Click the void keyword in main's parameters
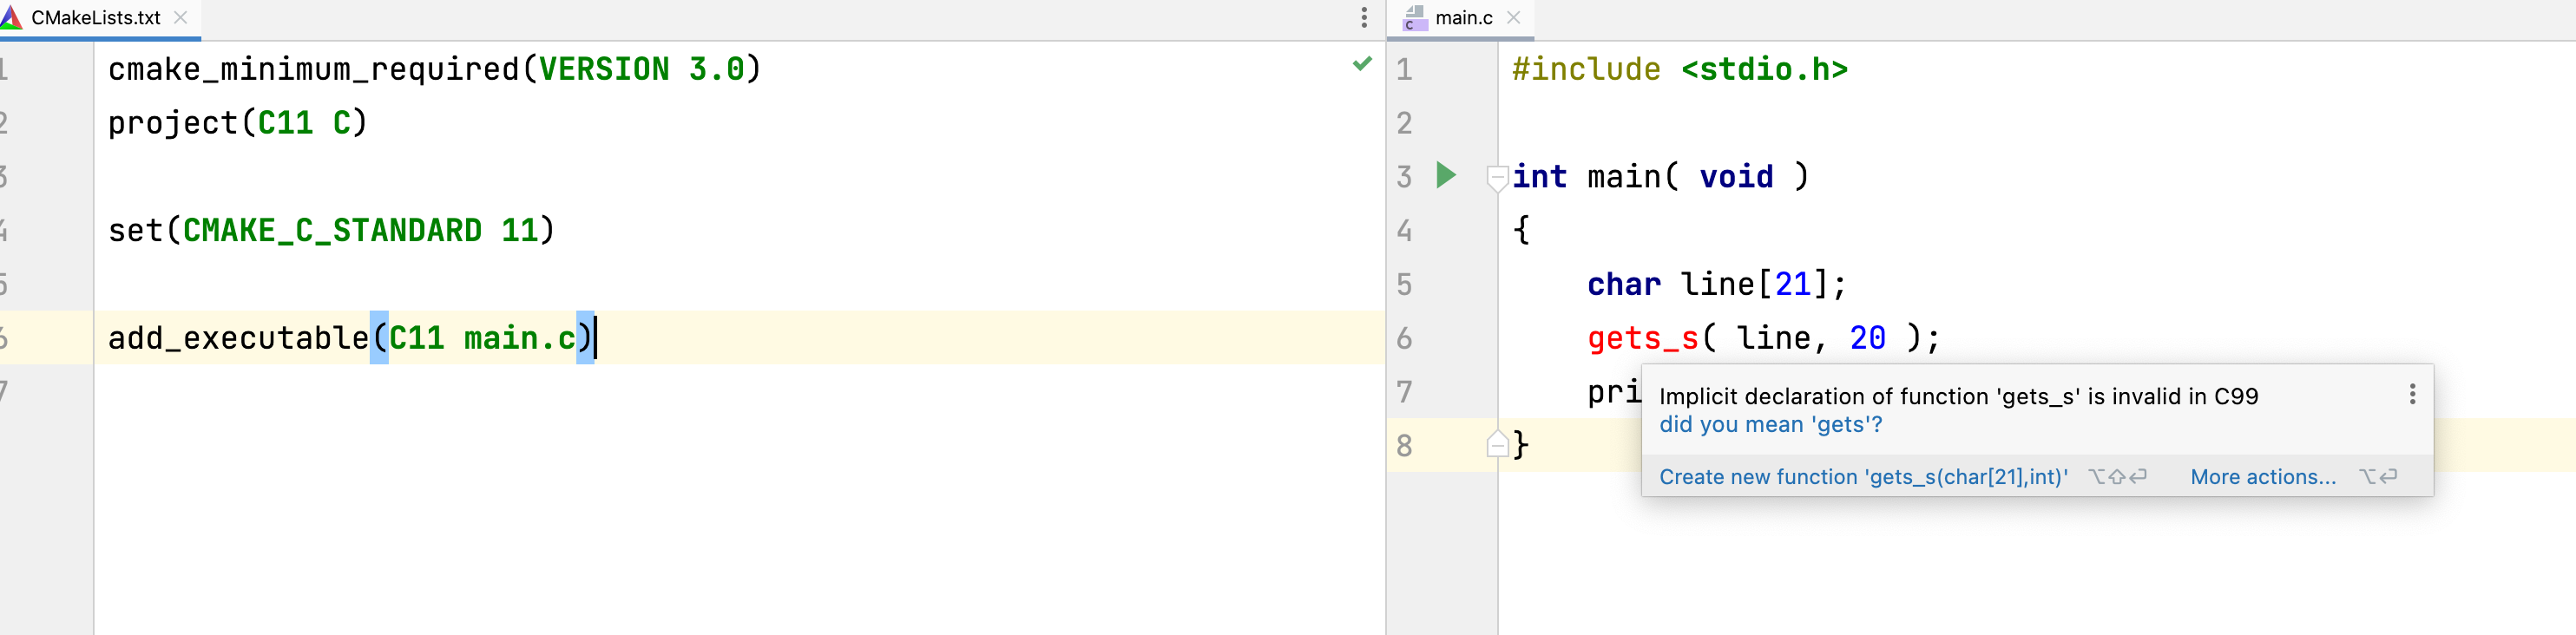Viewport: 2576px width, 635px height. 1736,177
